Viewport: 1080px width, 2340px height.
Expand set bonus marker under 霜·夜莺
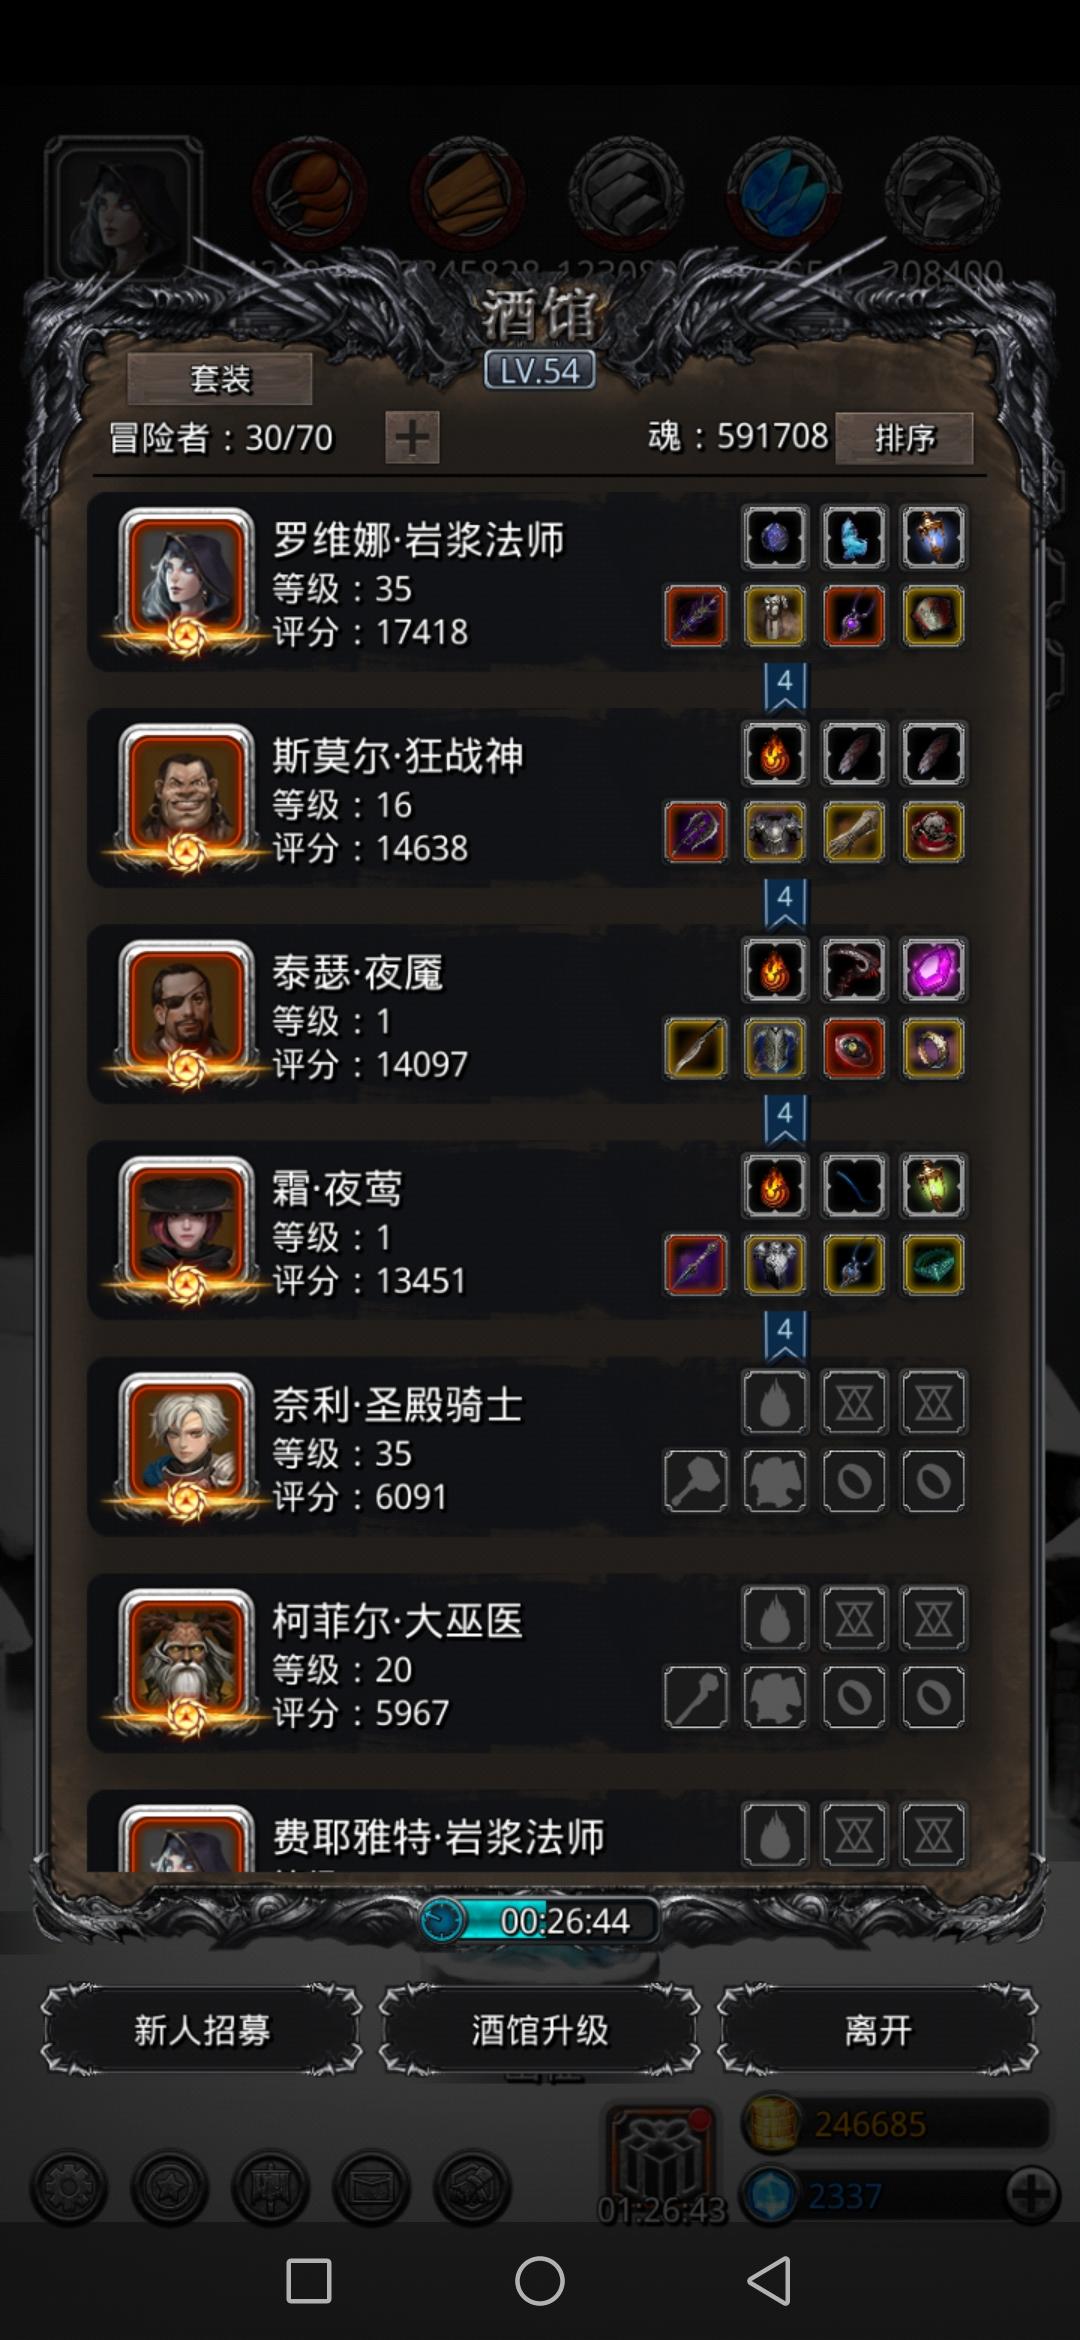point(785,1335)
